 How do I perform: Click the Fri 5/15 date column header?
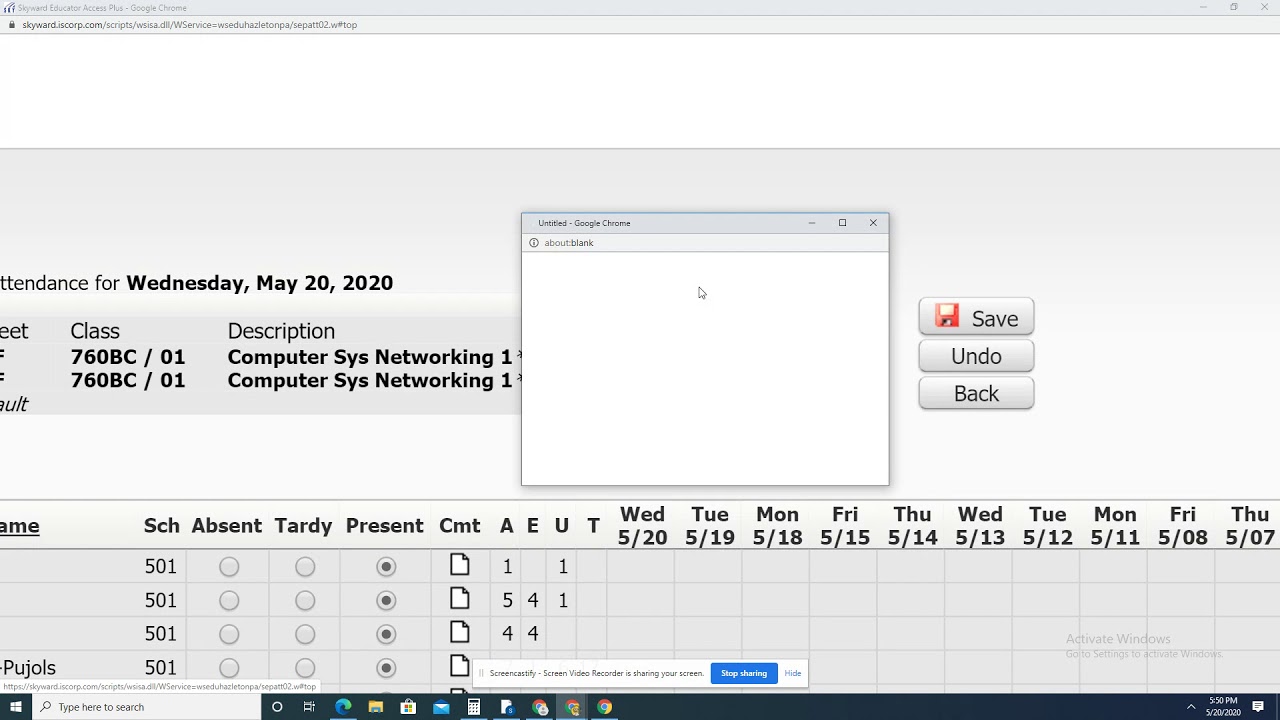point(845,526)
